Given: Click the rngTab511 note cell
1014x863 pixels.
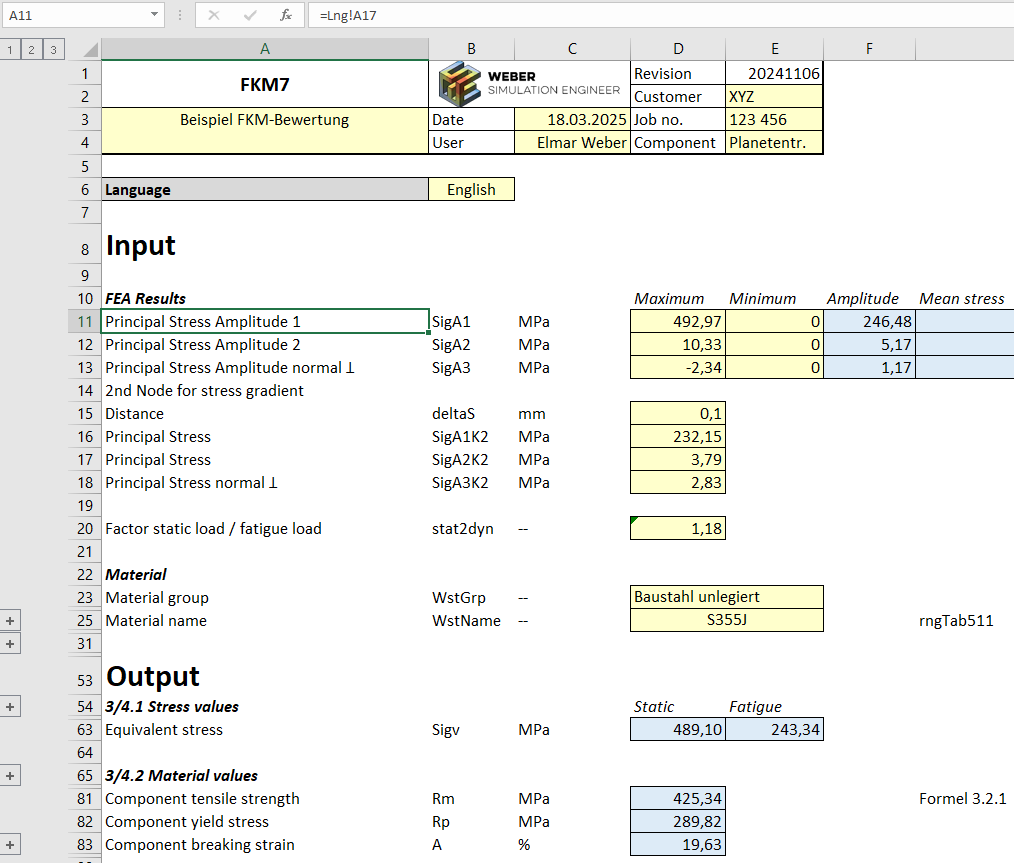Looking at the screenshot, I should coord(956,621).
